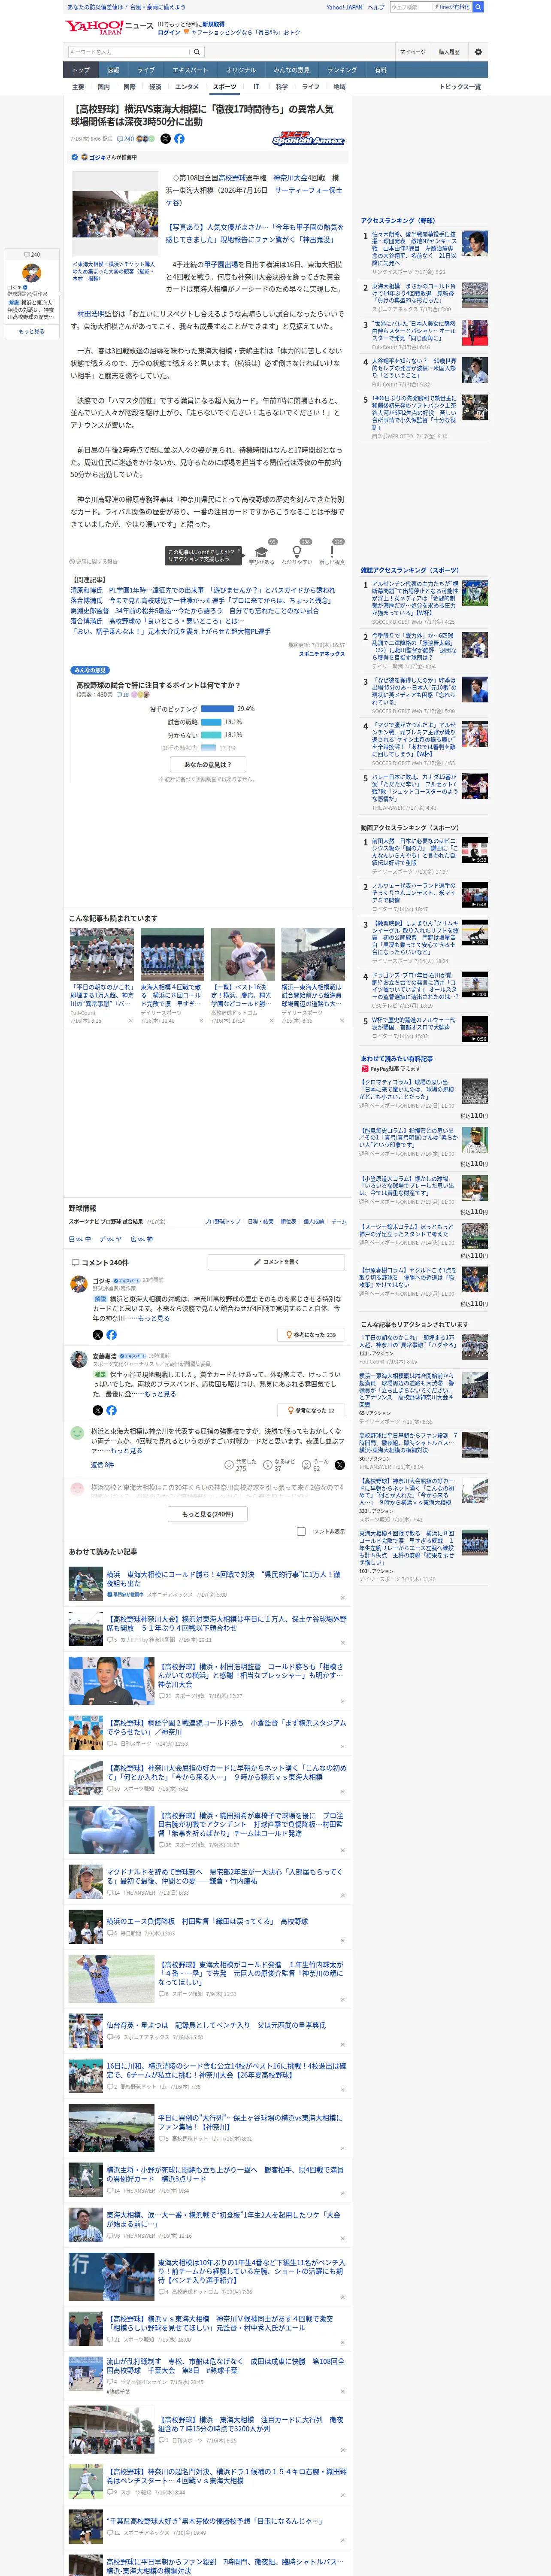Image resolution: width=551 pixels, height=2576 pixels.
Task: Open ゴジキ's avatar in the comment list
Action: pos(78,1284)
